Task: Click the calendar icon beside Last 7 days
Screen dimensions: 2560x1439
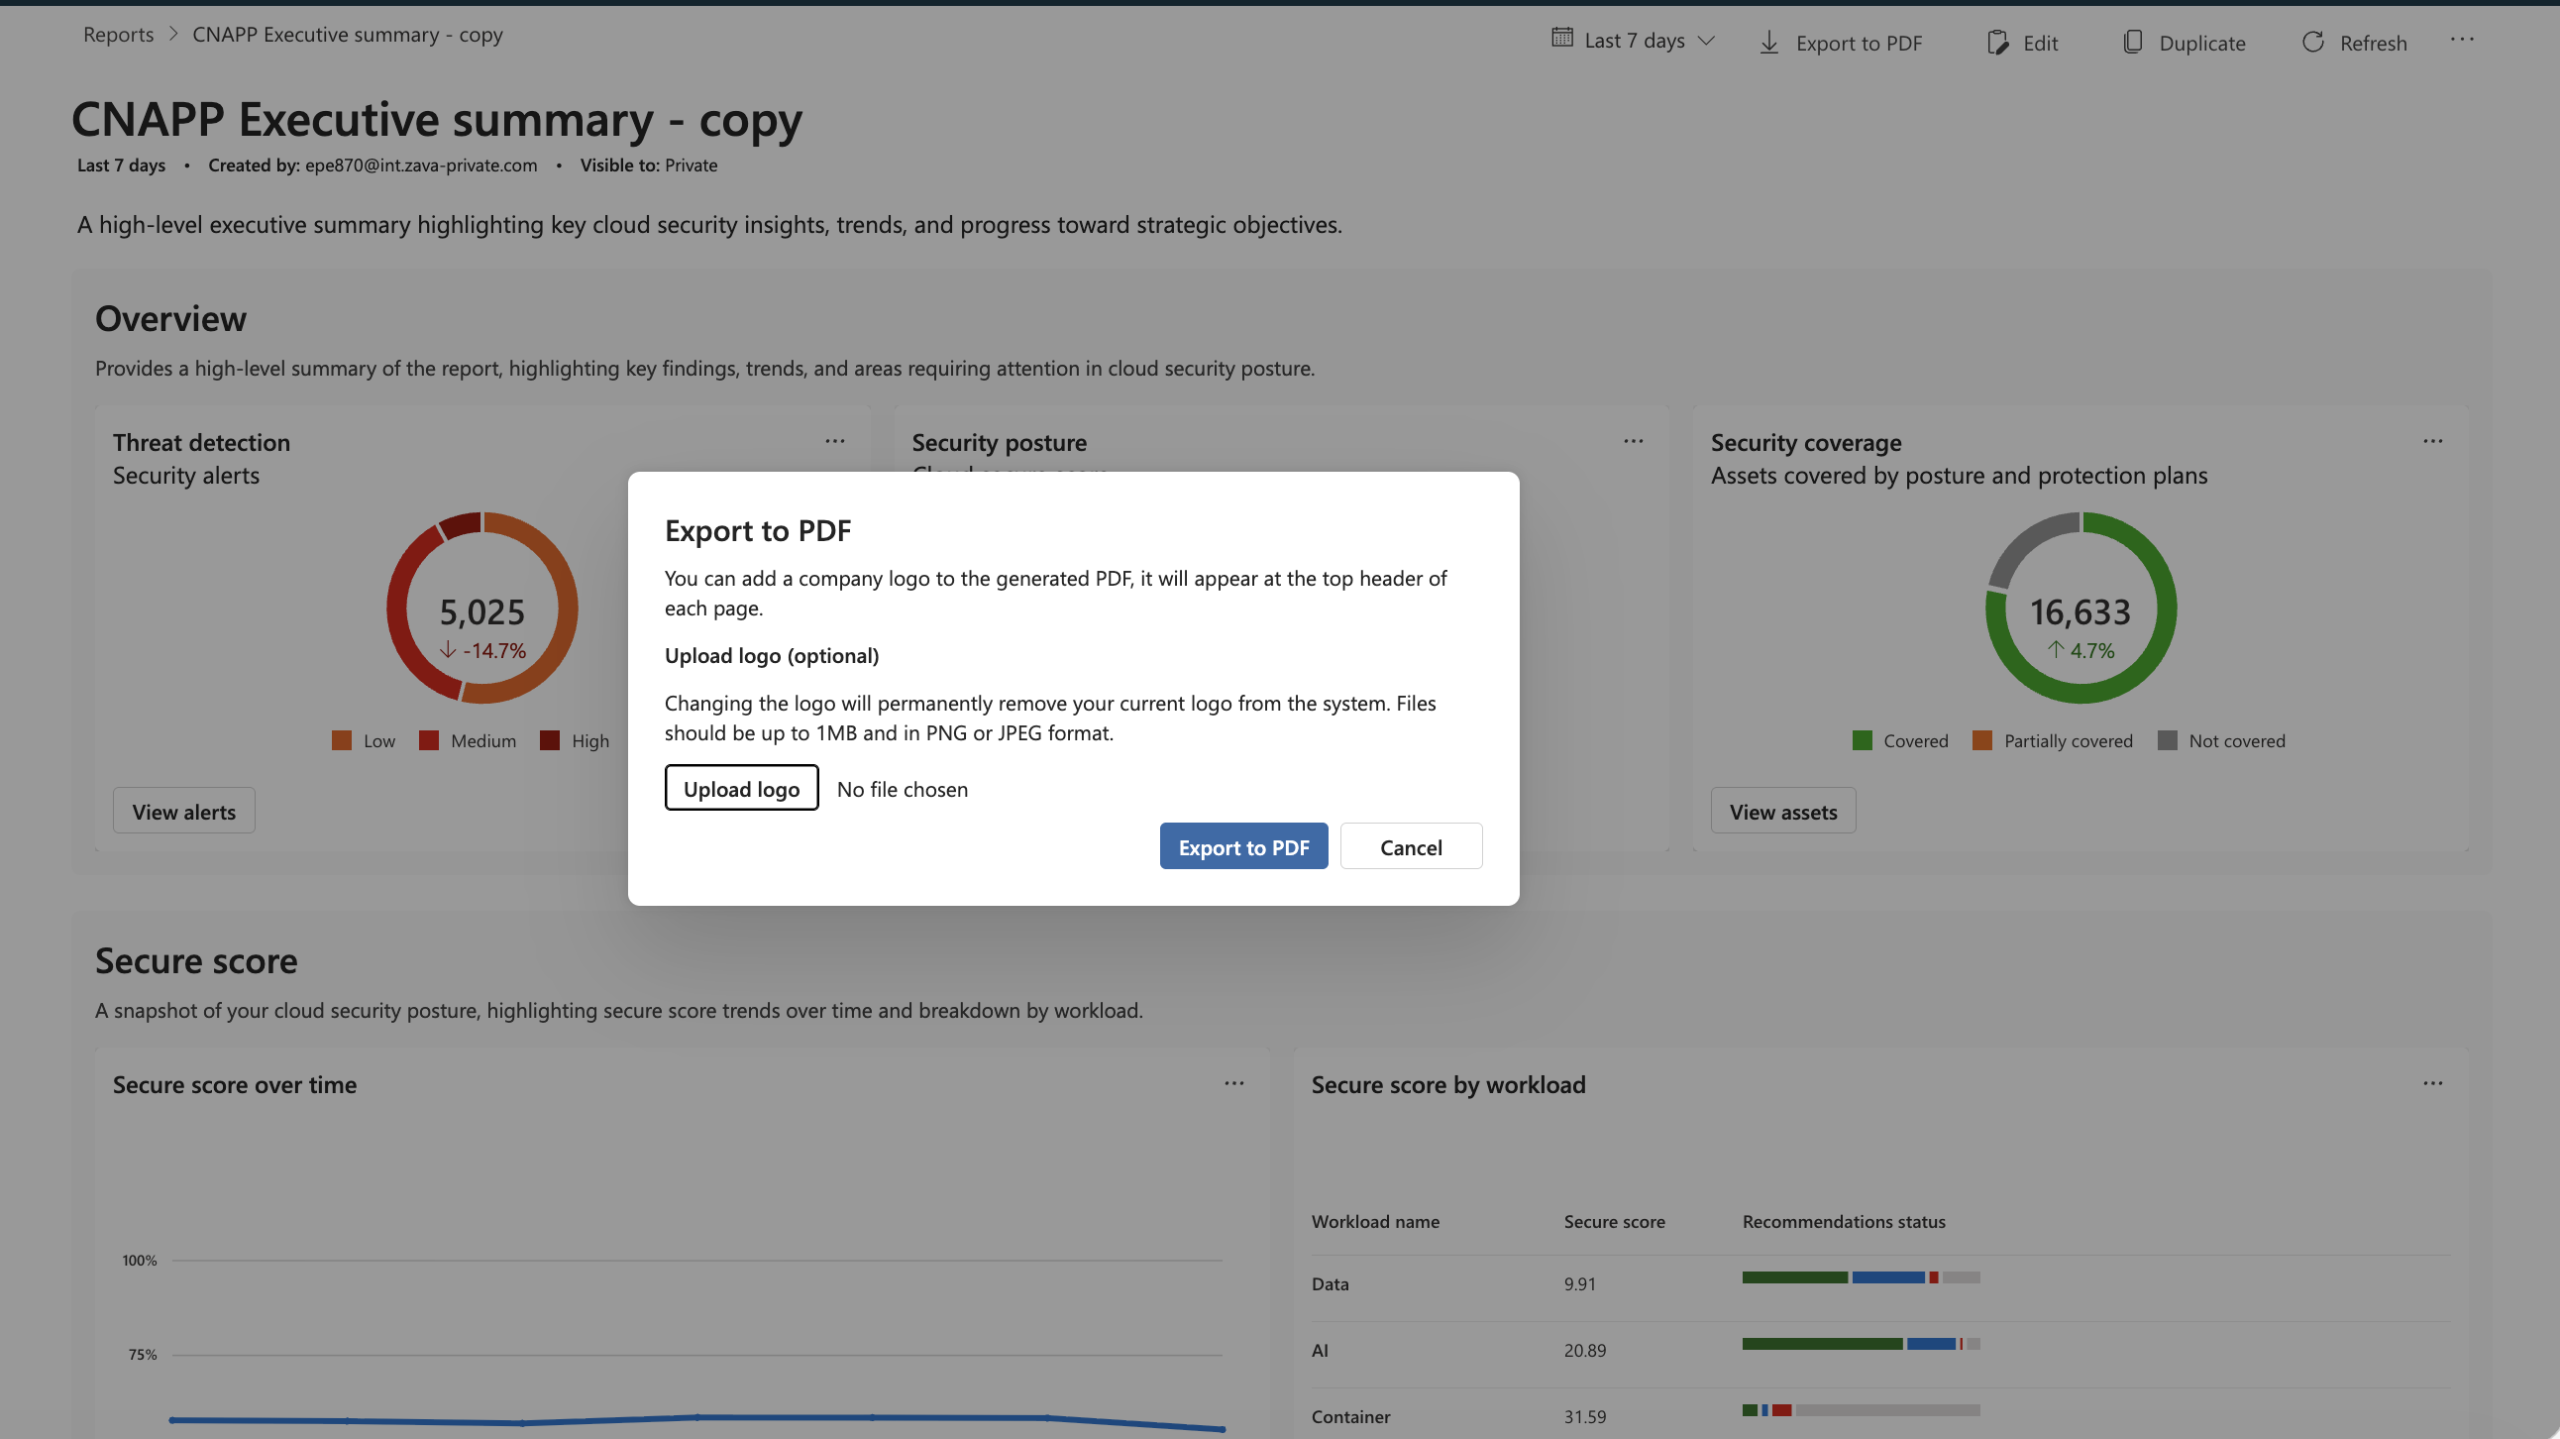Action: [1561, 38]
